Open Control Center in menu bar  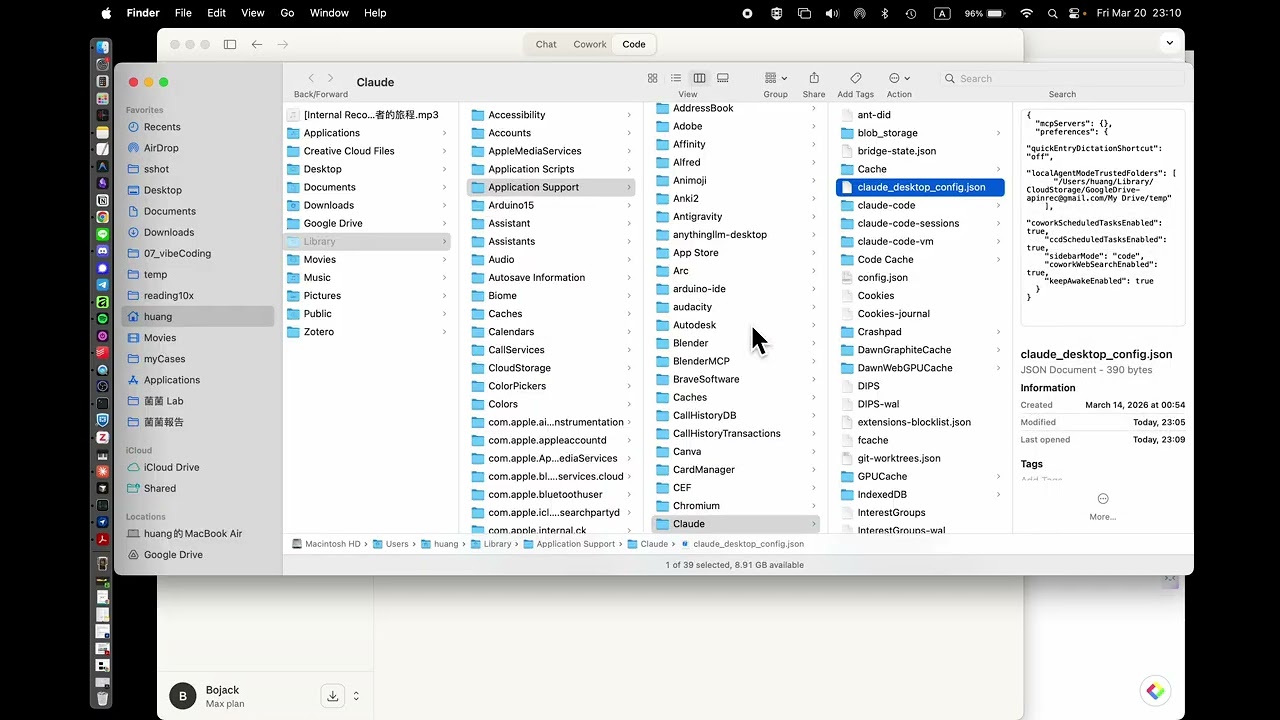(1076, 13)
